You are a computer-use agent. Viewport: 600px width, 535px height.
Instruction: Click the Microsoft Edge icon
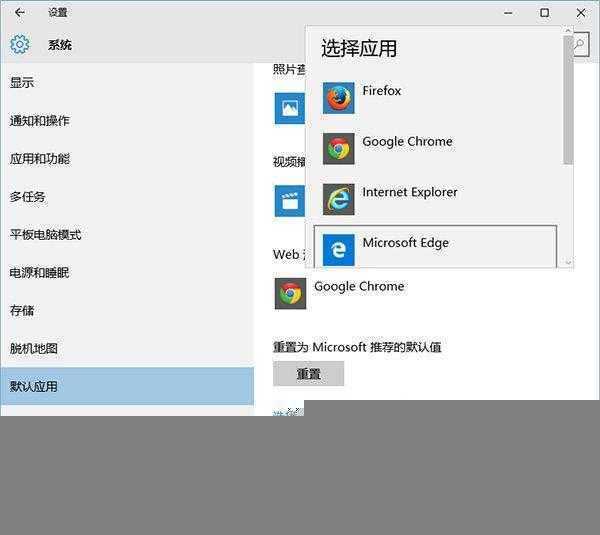(338, 250)
